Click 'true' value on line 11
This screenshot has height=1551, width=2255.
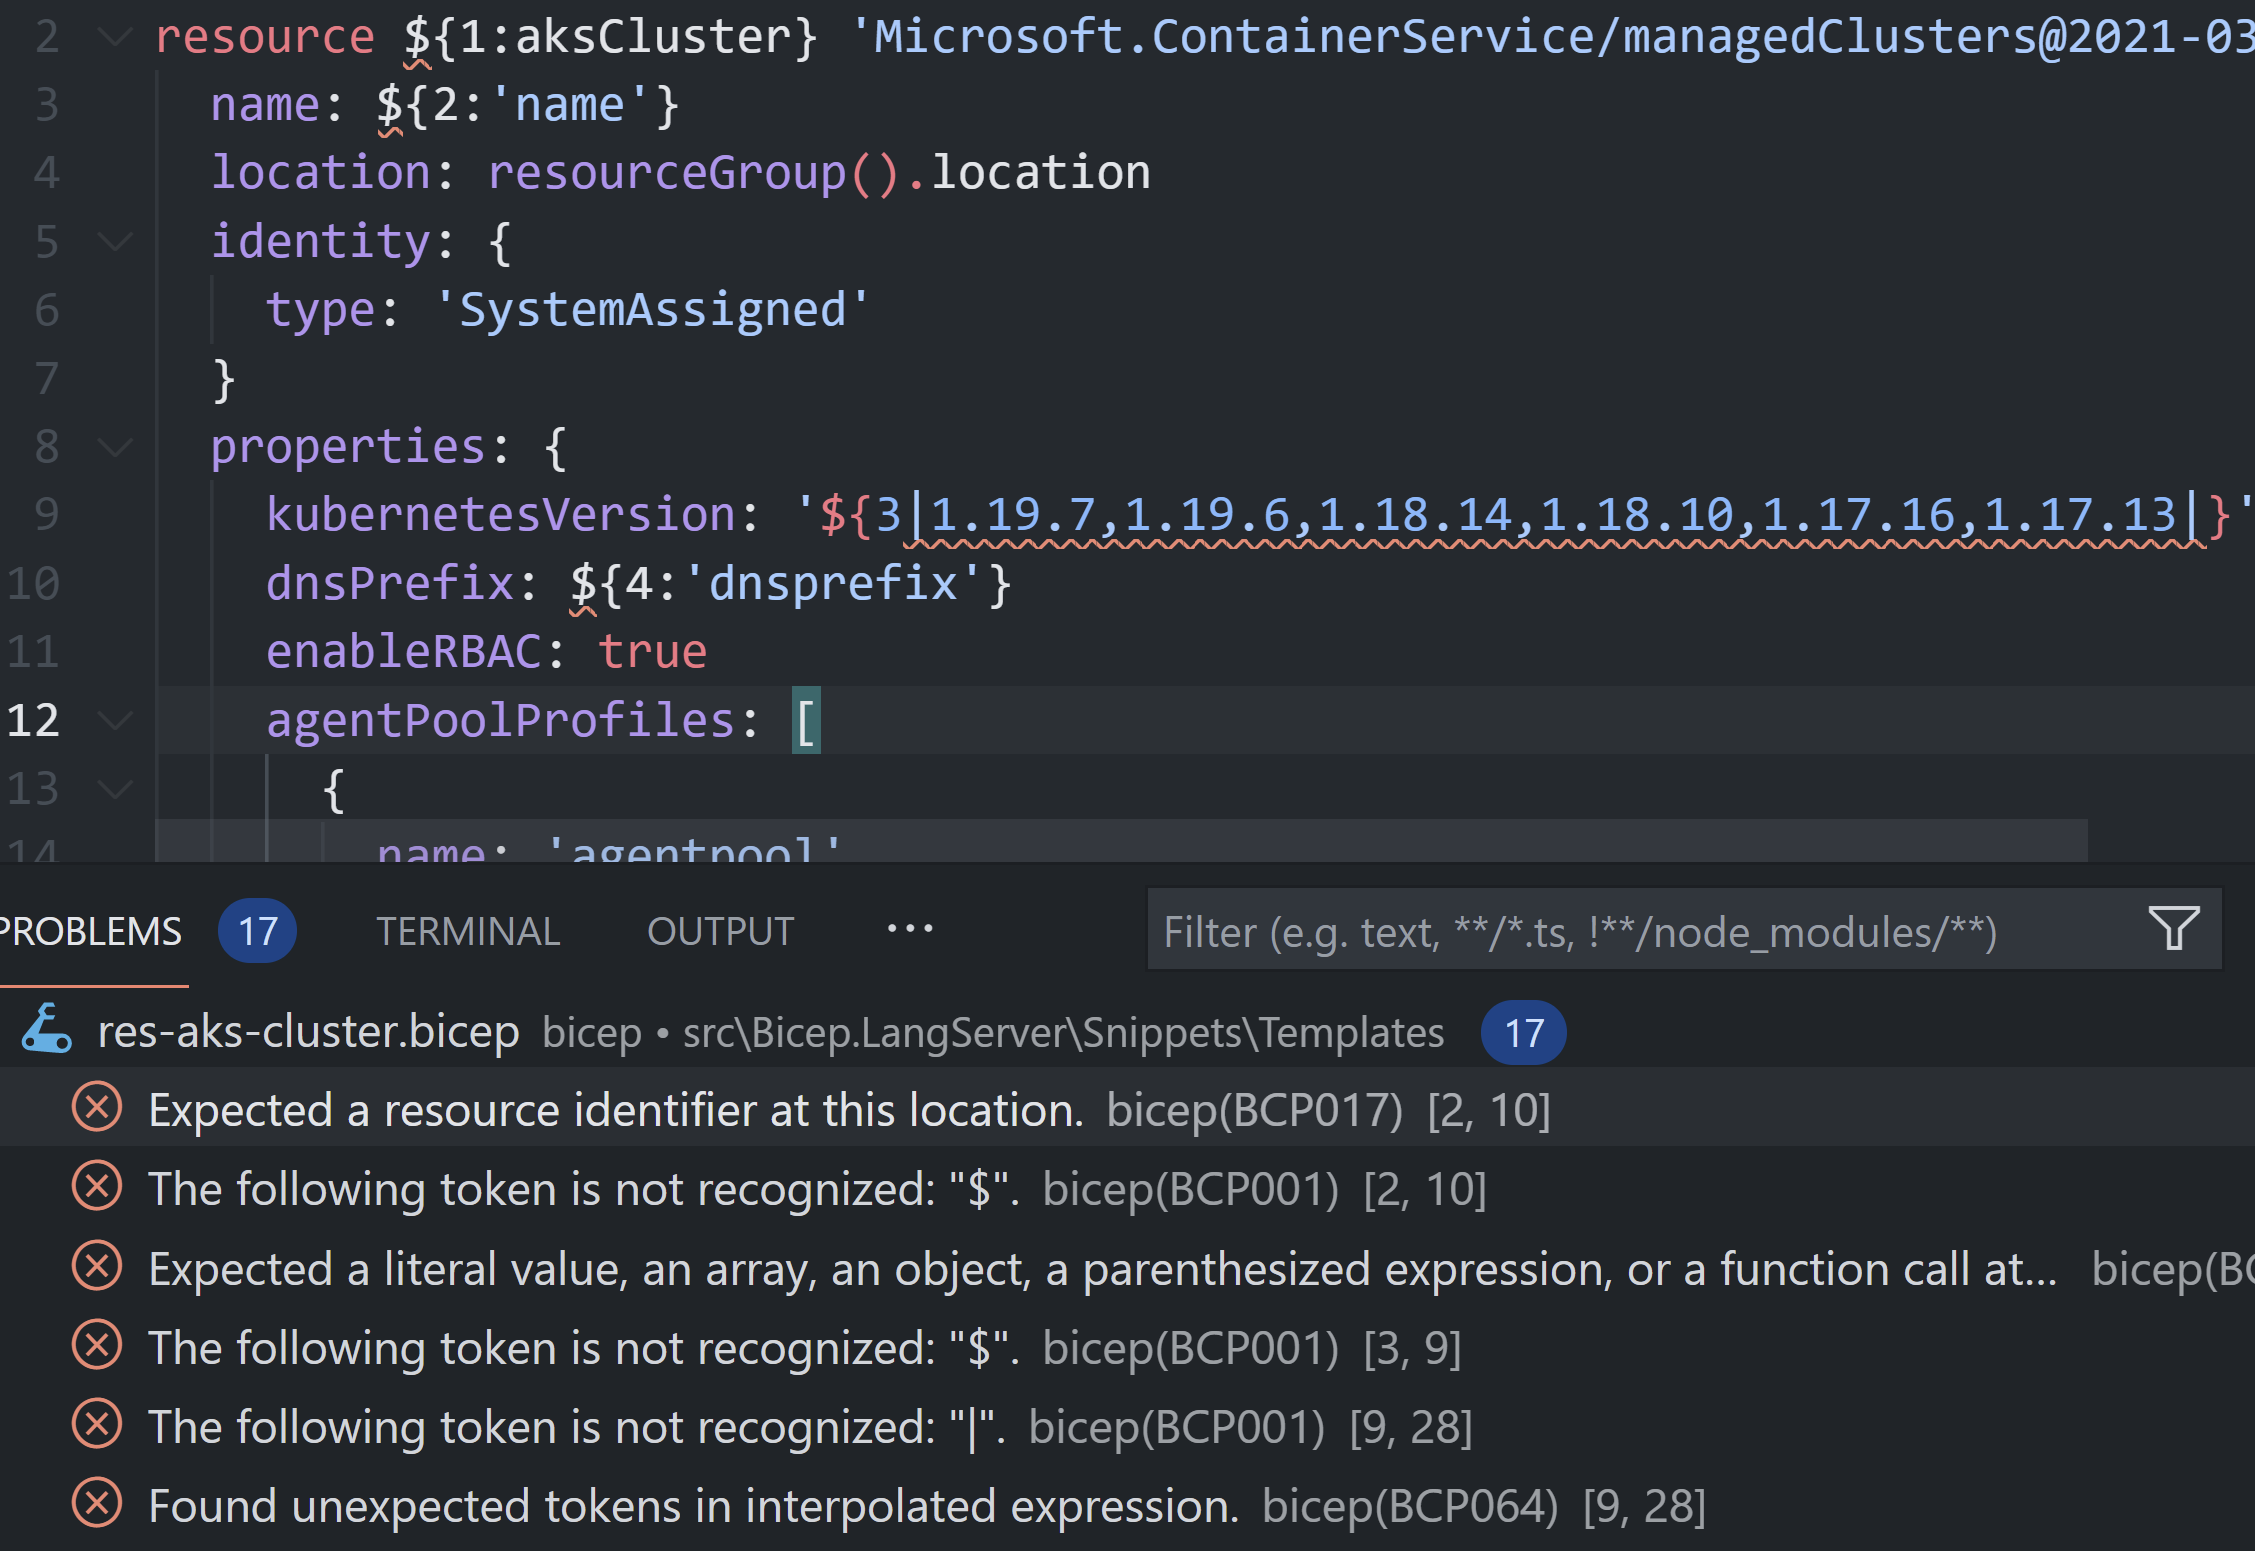pyautogui.click(x=653, y=652)
